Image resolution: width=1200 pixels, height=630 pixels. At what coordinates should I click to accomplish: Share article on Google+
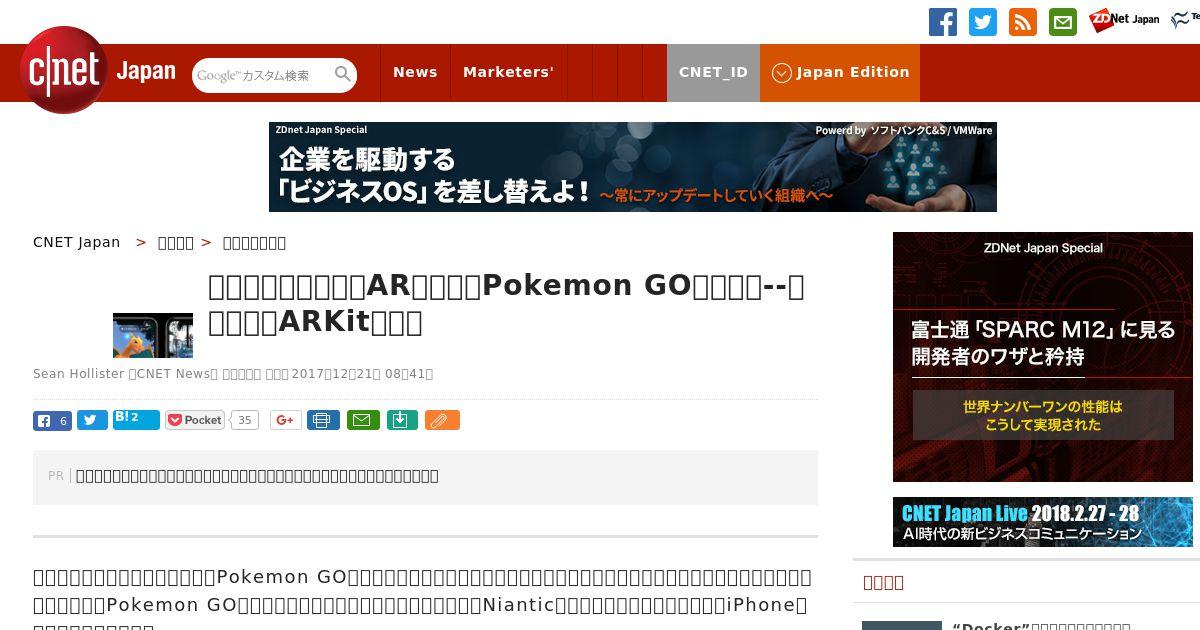point(285,420)
